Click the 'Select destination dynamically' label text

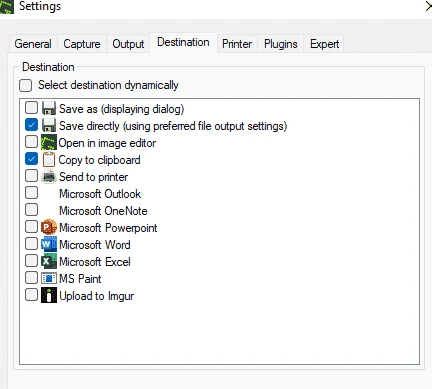108,85
